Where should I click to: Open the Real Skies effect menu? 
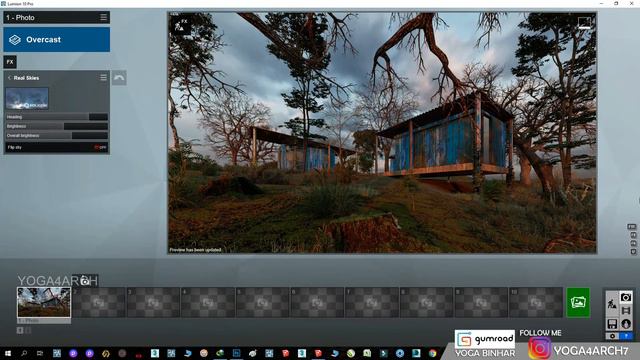[103, 77]
